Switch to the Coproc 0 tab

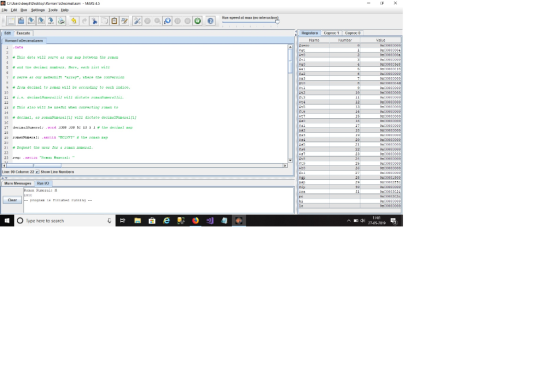(x=352, y=33)
